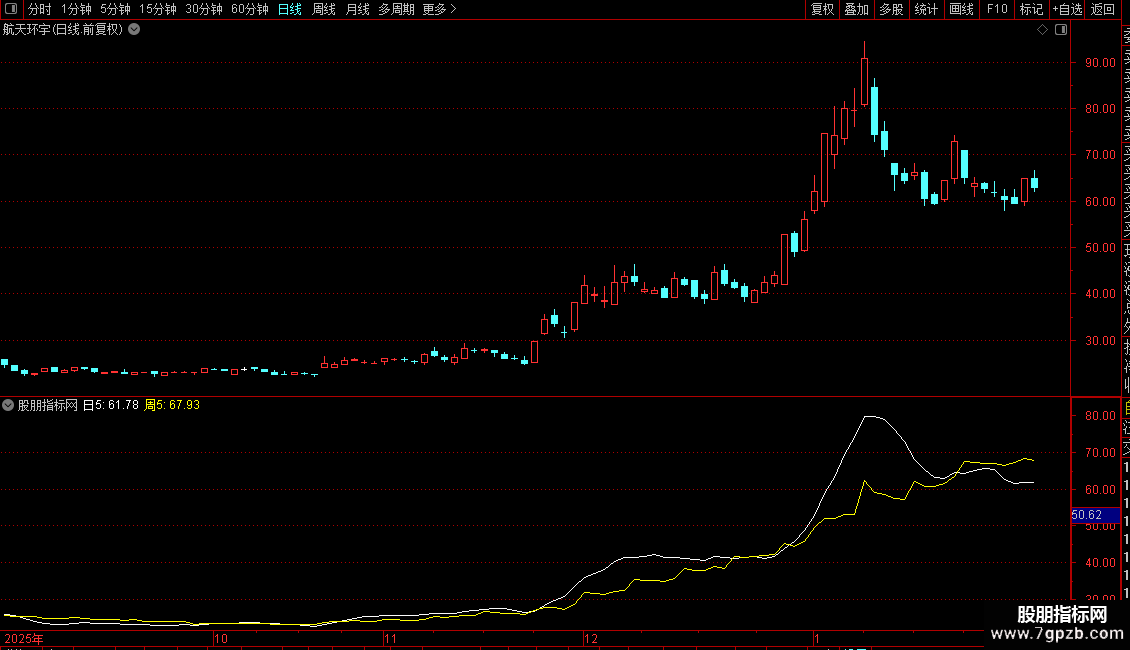Select the 5分钟 period
The width and height of the screenshot is (1130, 650).
coord(115,9)
